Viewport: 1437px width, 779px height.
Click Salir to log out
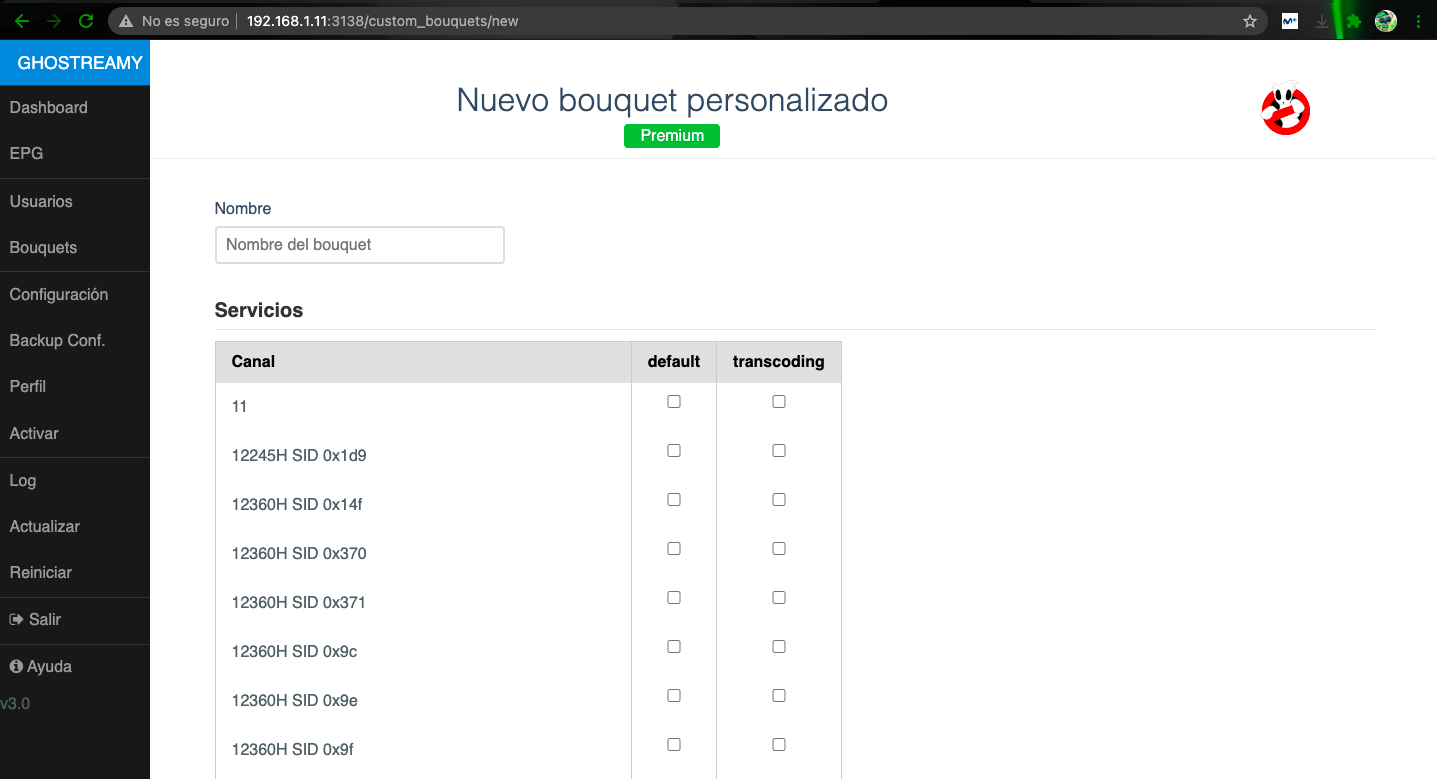(x=36, y=620)
